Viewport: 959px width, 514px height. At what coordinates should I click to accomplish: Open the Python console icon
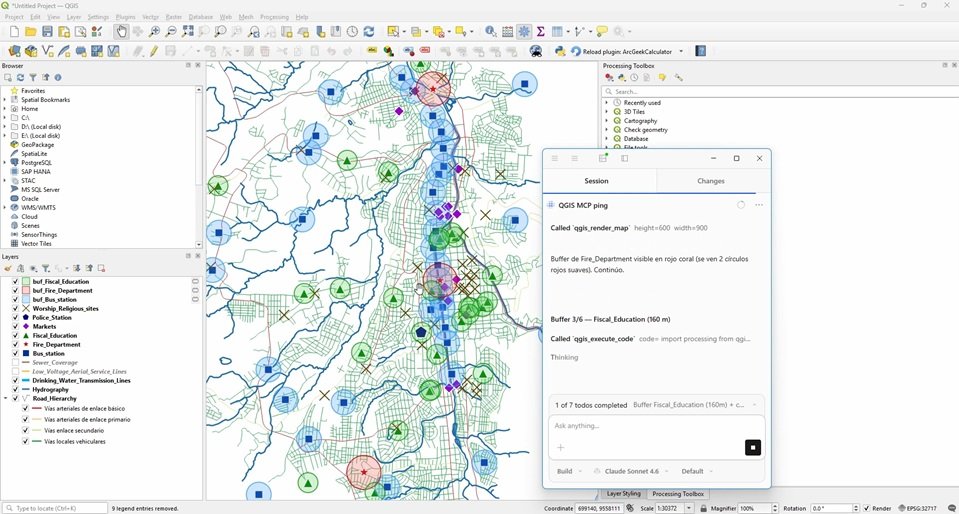coord(560,51)
